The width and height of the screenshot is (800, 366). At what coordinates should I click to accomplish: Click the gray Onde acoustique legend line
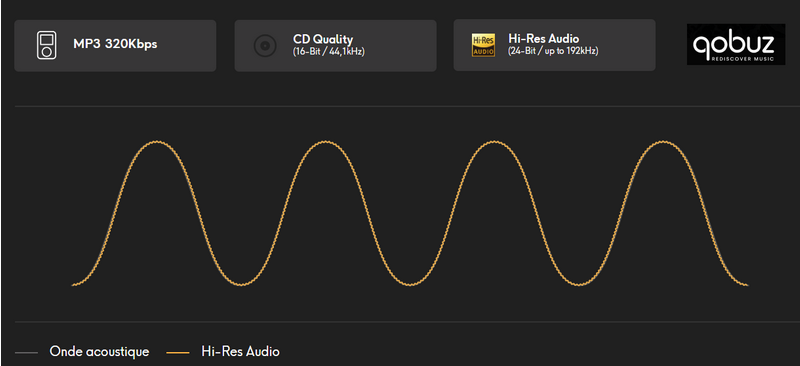pyautogui.click(x=27, y=352)
